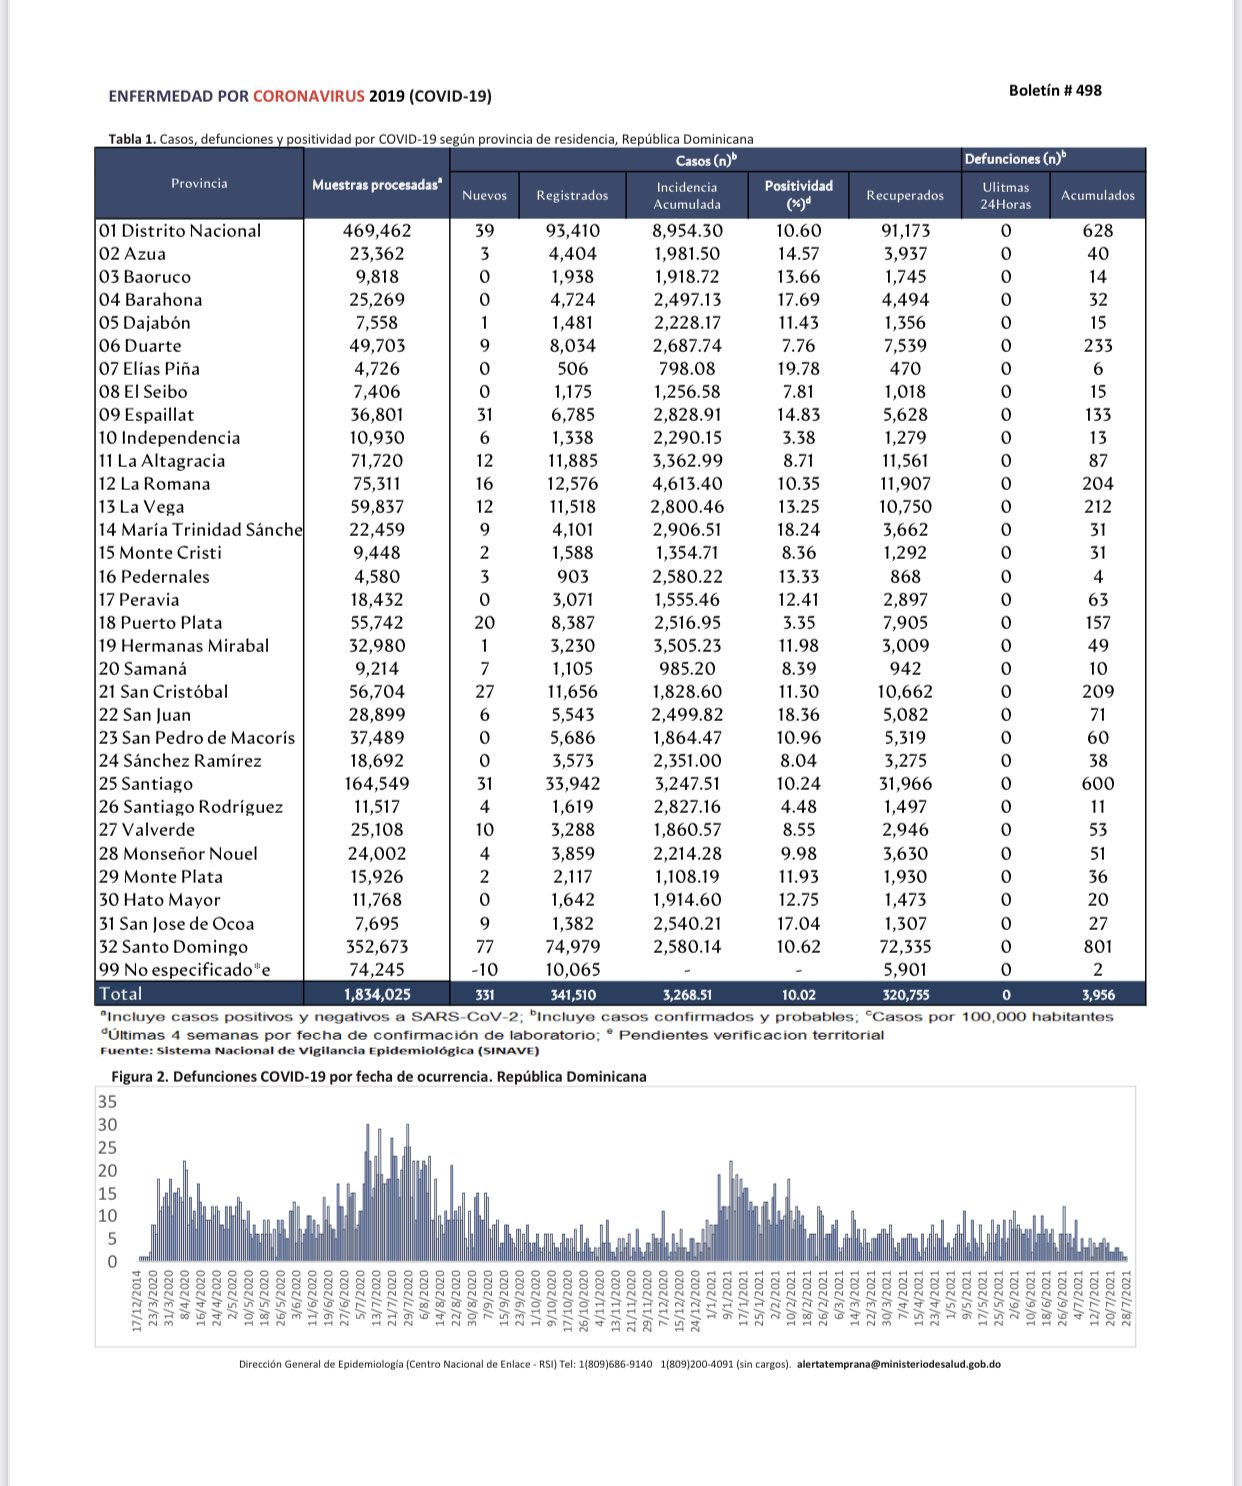Viewport: 1242px width, 1486px height.
Task: Click the 'Ulitmas 24Horas' column header
Action: [1005, 195]
